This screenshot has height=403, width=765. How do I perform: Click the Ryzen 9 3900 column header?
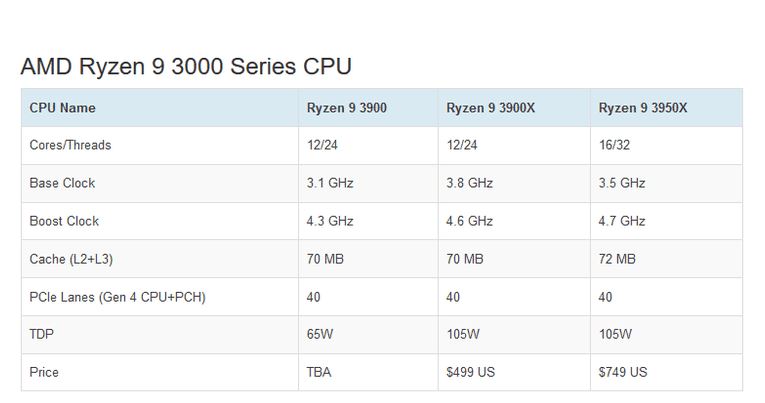346,108
